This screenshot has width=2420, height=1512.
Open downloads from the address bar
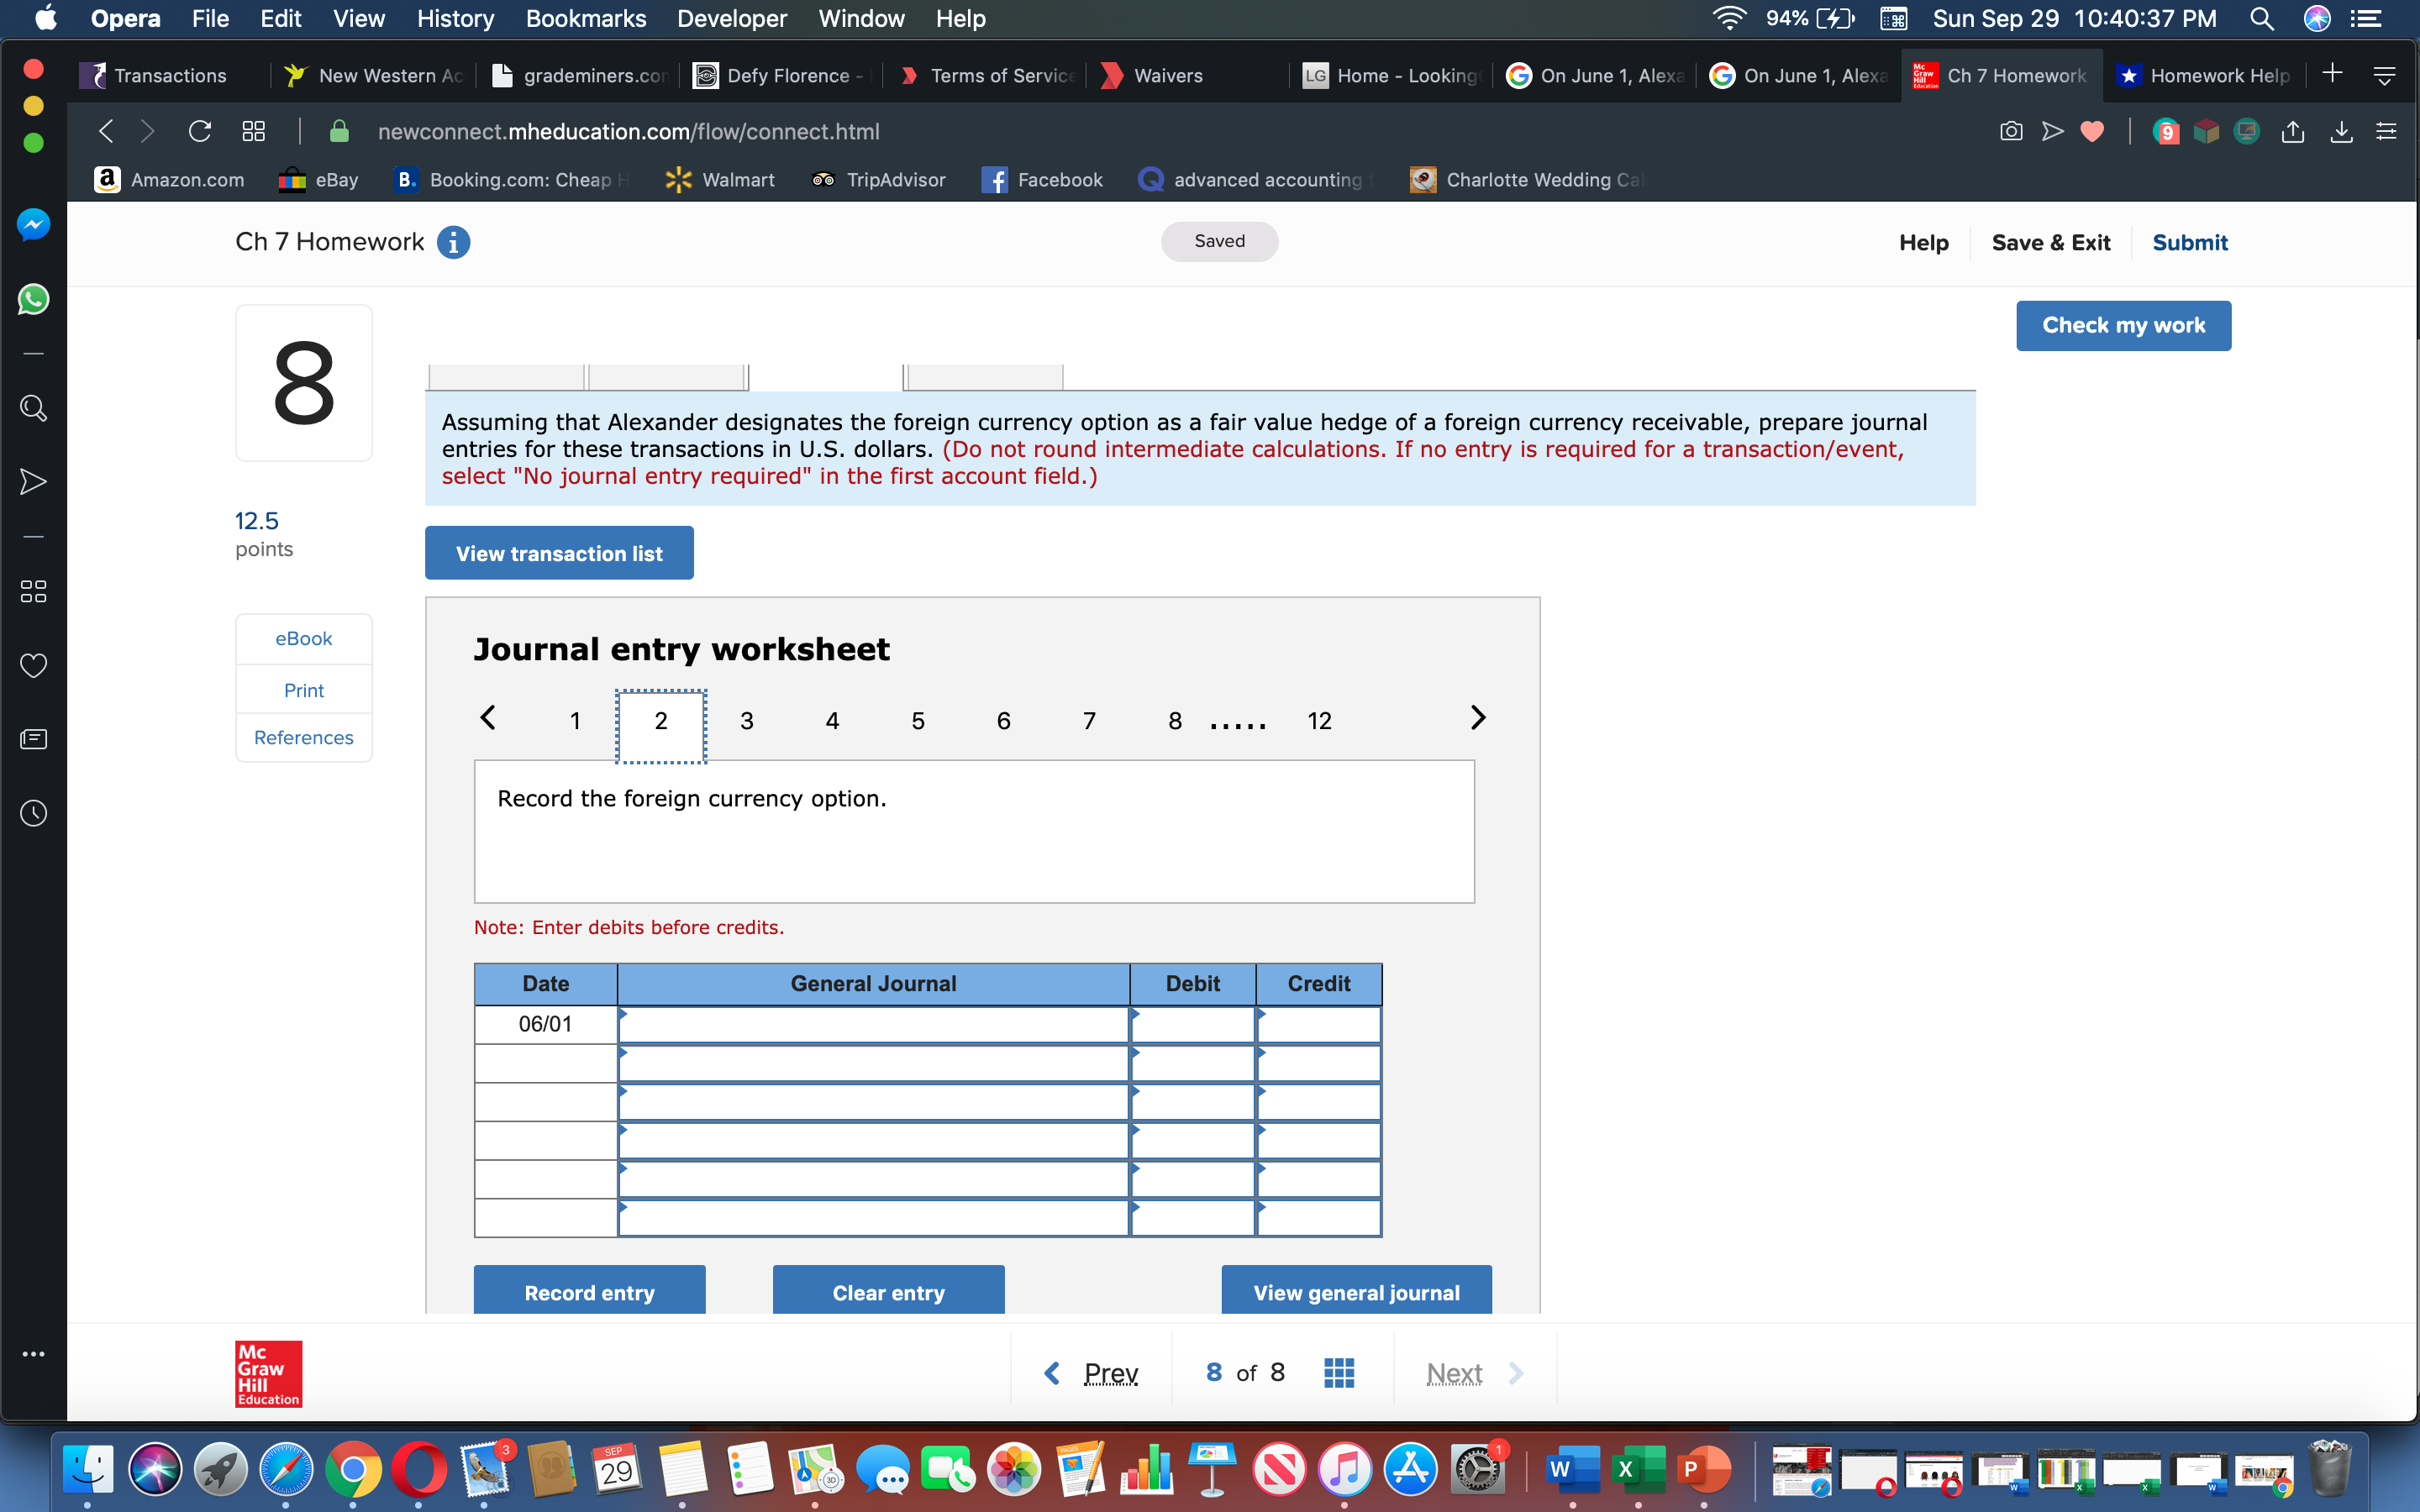tap(2340, 131)
